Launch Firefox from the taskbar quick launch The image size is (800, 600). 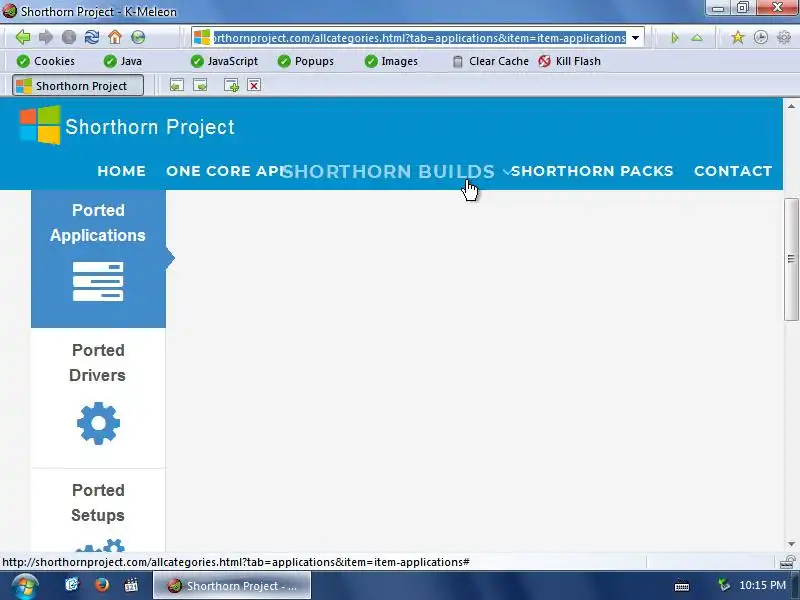click(x=102, y=584)
